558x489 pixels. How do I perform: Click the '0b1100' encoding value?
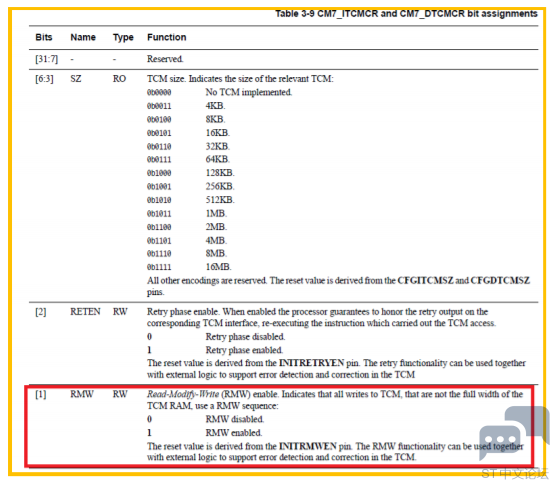coord(159,227)
